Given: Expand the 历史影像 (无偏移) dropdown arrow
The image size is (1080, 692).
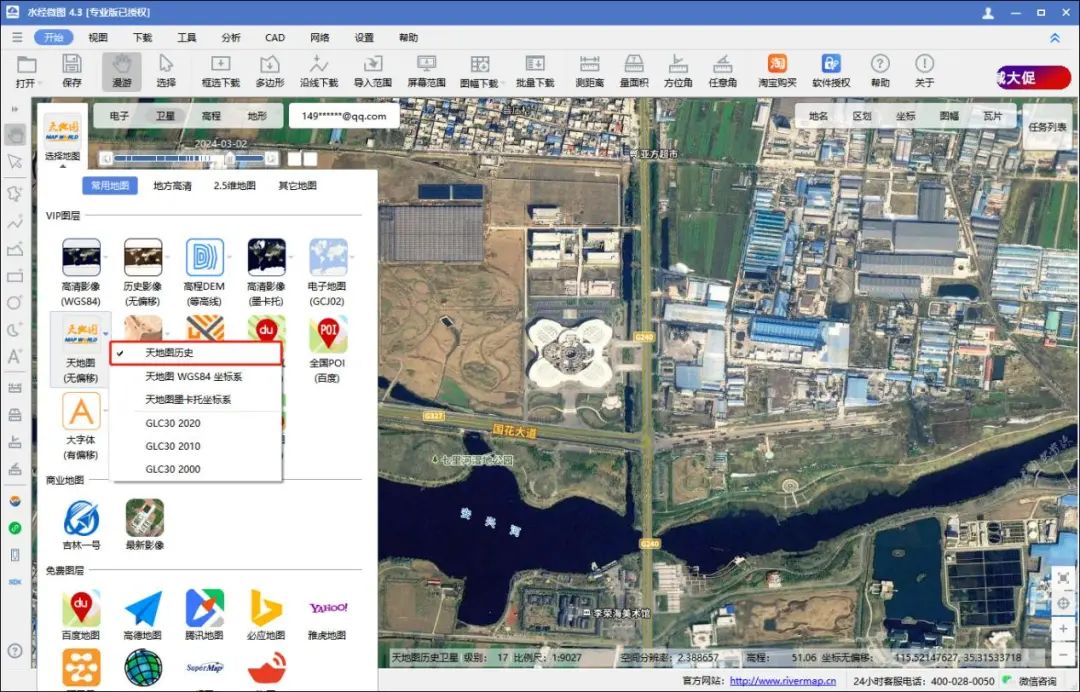Looking at the screenshot, I should (x=167, y=257).
